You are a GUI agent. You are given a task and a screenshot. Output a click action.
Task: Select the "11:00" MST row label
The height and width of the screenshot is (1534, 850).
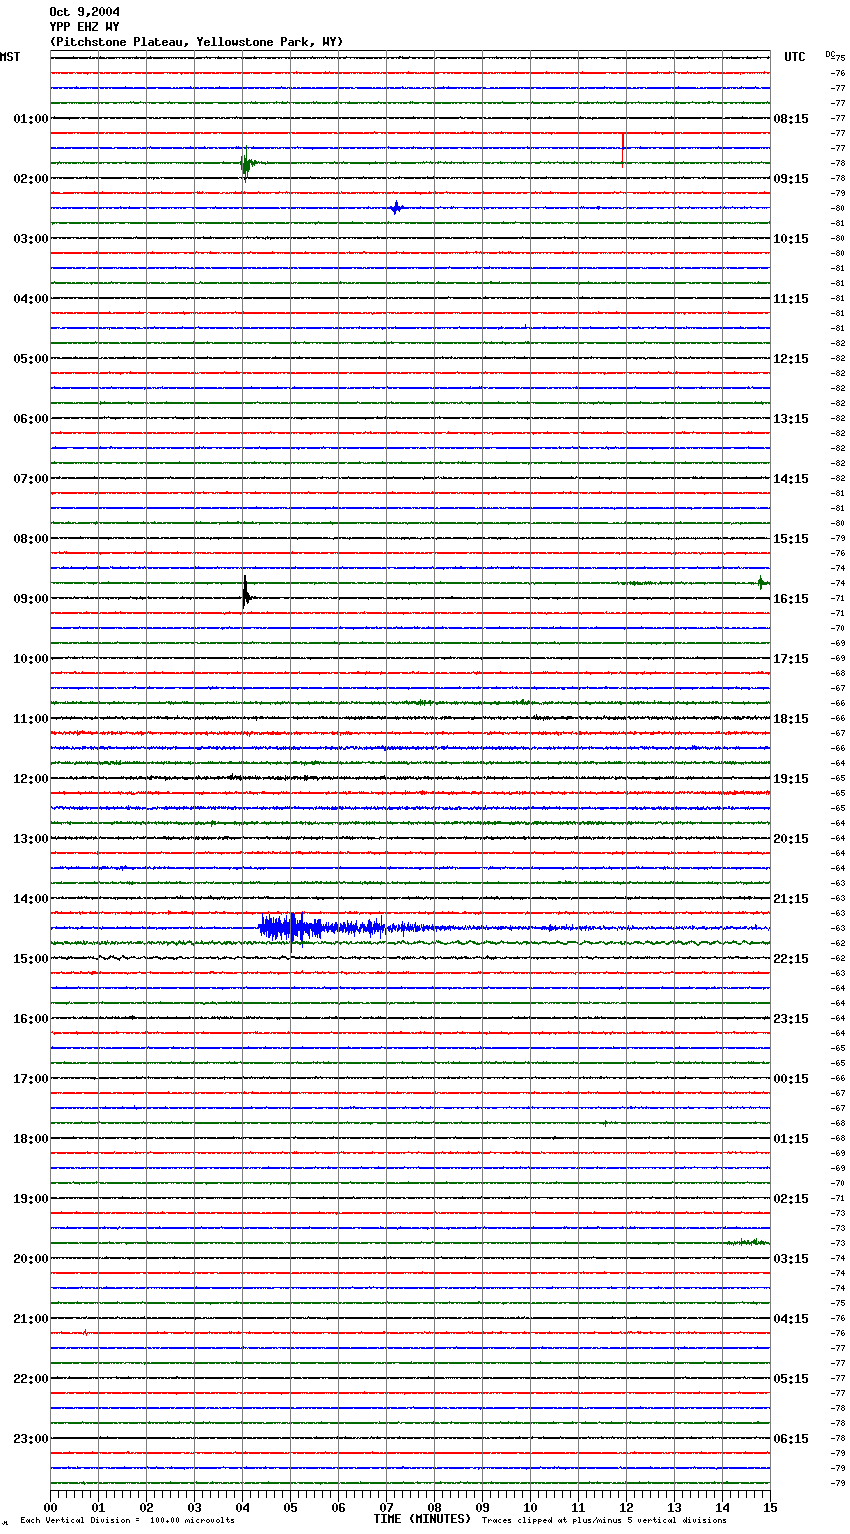[x=31, y=719]
